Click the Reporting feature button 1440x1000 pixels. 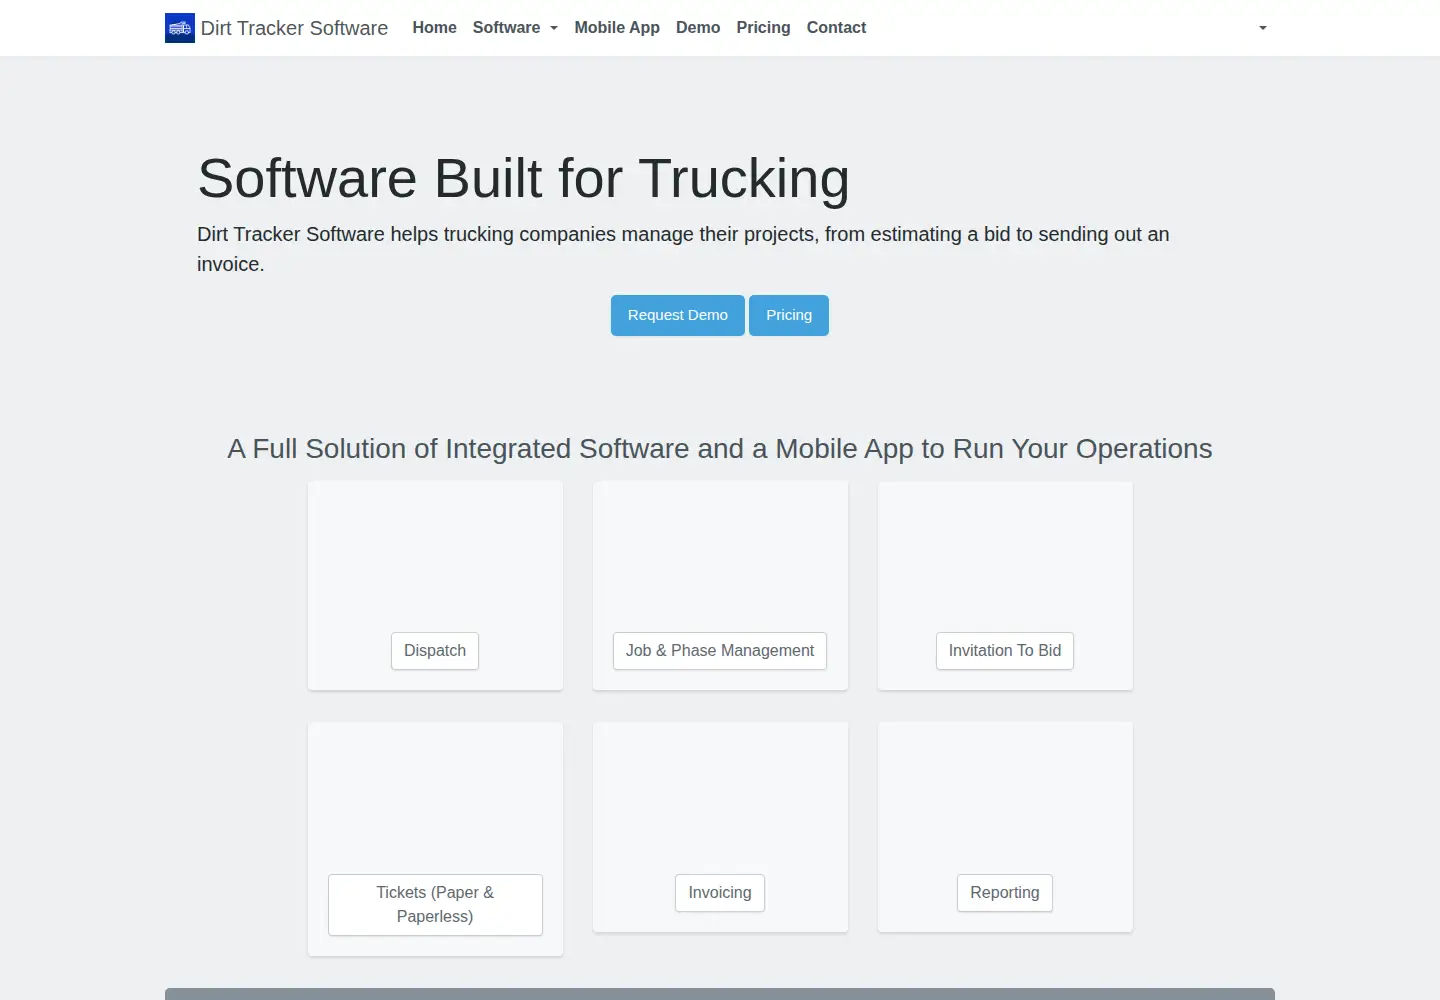(x=1005, y=893)
